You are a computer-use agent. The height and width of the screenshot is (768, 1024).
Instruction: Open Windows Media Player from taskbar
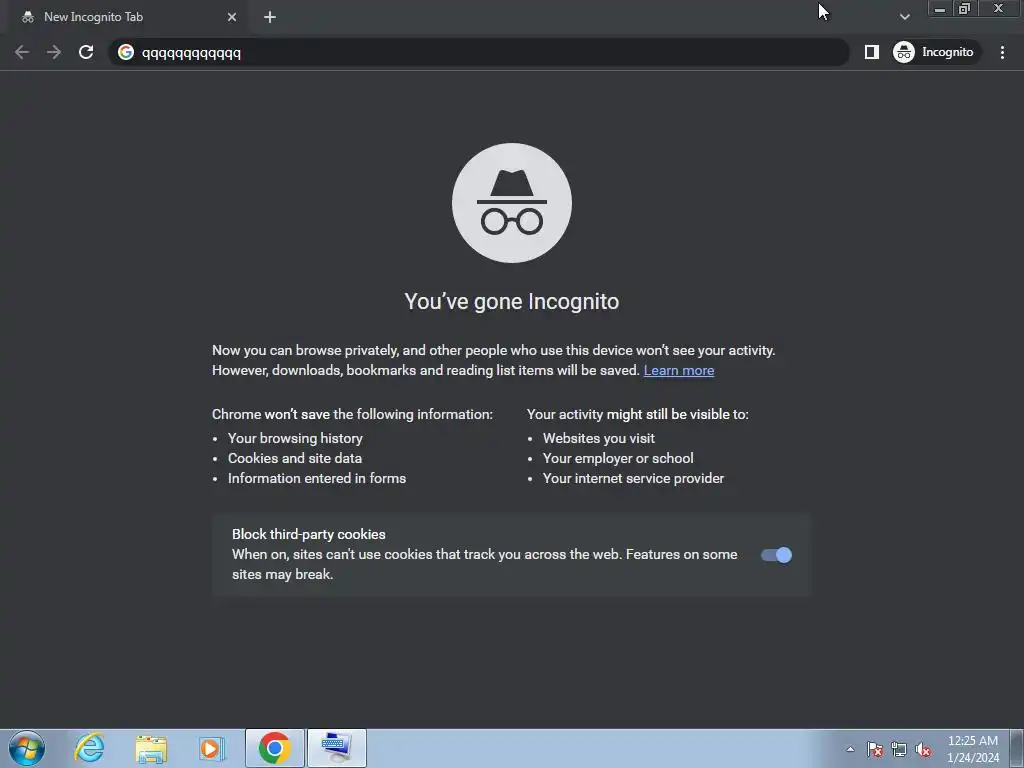[211, 748]
